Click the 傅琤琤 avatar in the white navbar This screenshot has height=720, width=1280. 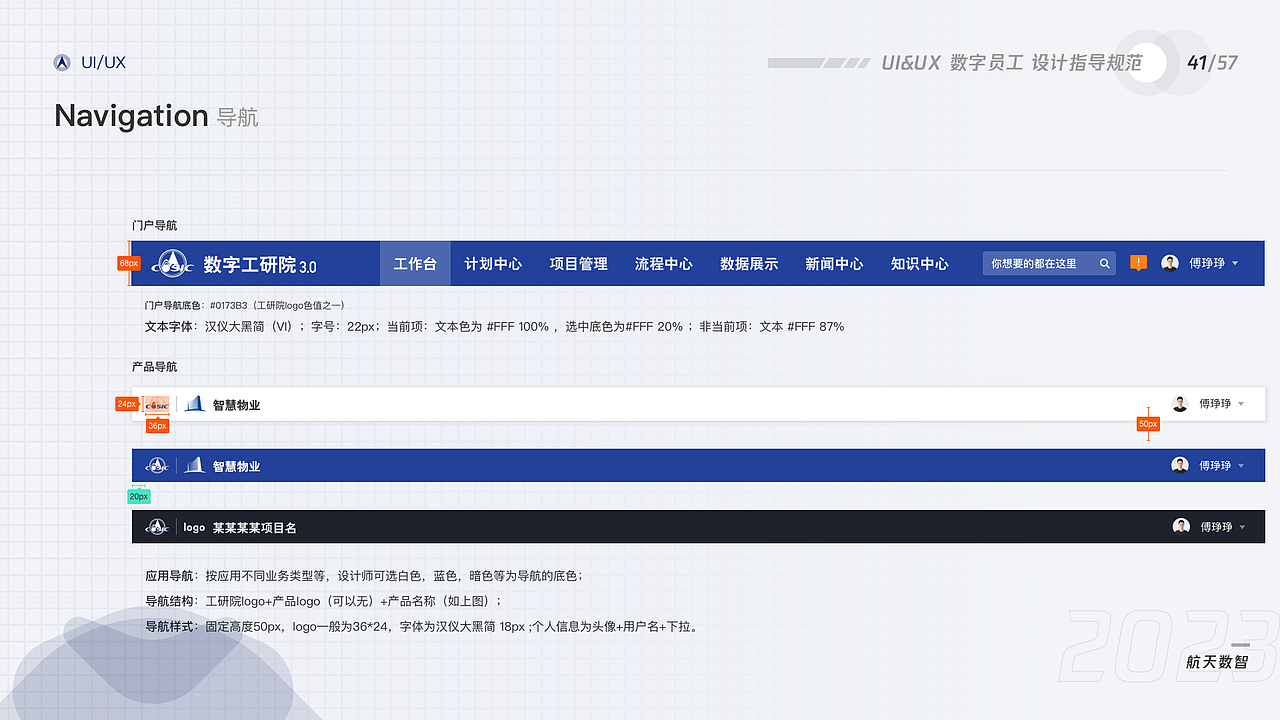[1181, 403]
